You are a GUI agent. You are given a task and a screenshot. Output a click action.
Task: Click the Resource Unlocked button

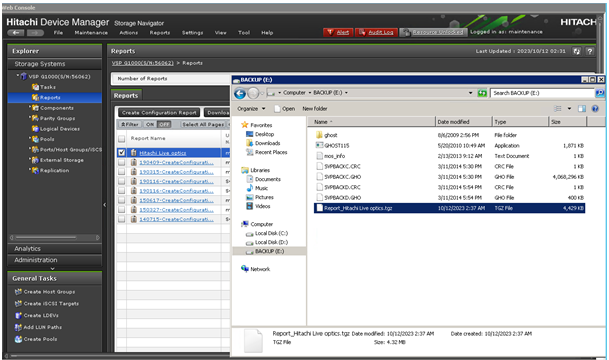click(433, 32)
